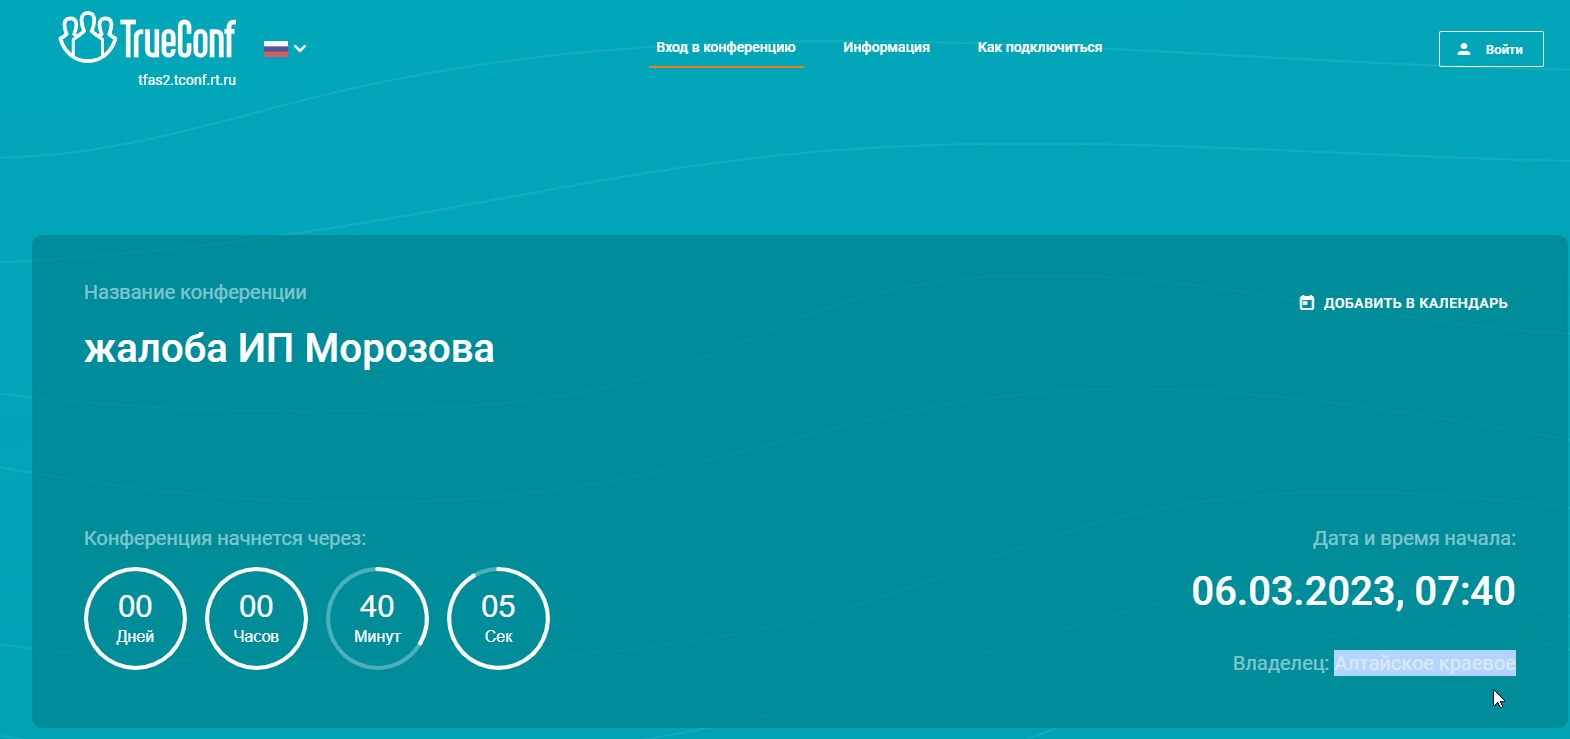
Task: Click the Russian flag language icon
Action: coord(276,48)
